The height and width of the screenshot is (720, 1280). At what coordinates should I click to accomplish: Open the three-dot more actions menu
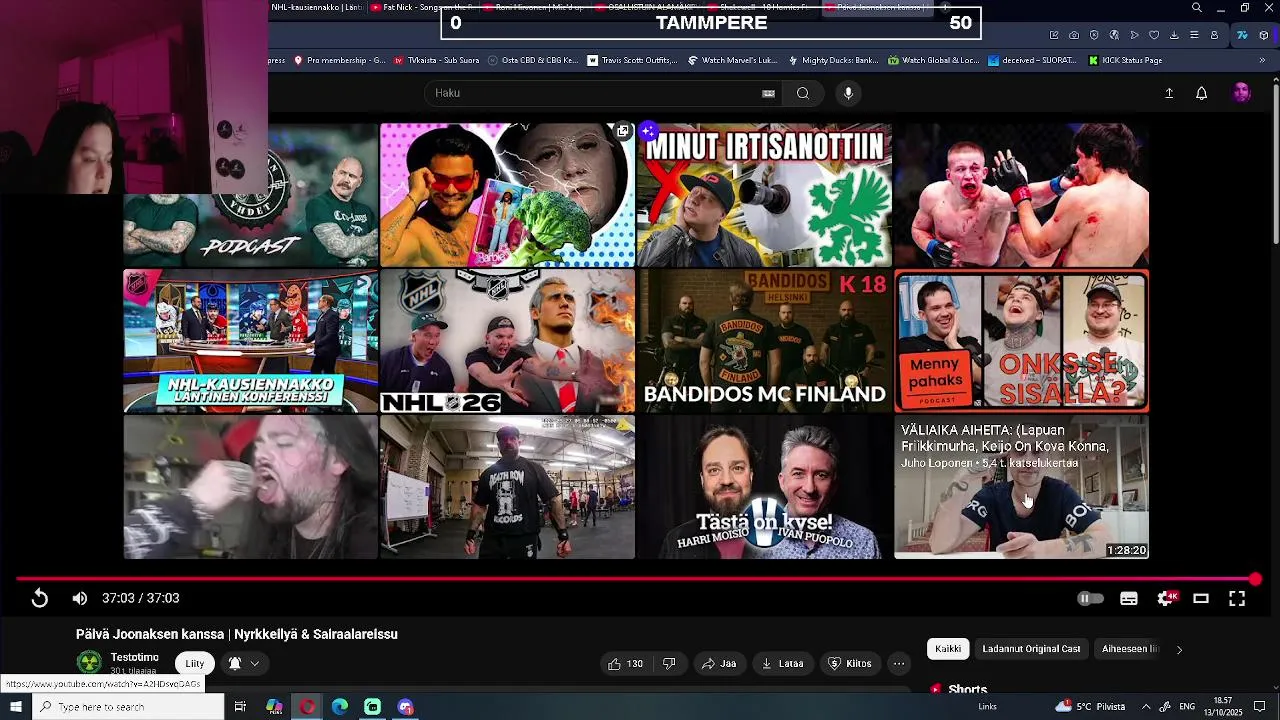click(899, 663)
